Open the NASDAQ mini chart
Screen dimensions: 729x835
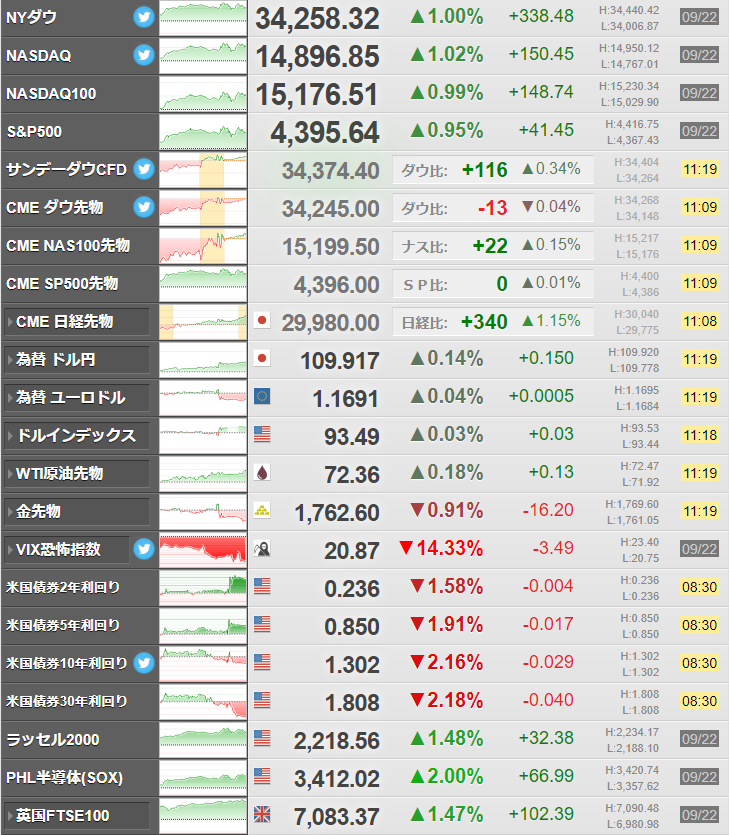tap(203, 56)
